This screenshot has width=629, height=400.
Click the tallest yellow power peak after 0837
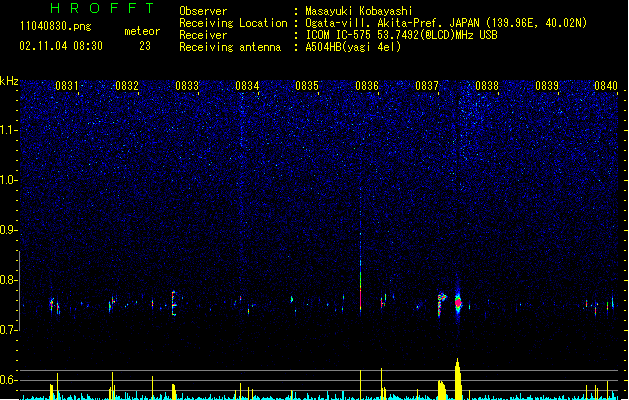coord(458,379)
